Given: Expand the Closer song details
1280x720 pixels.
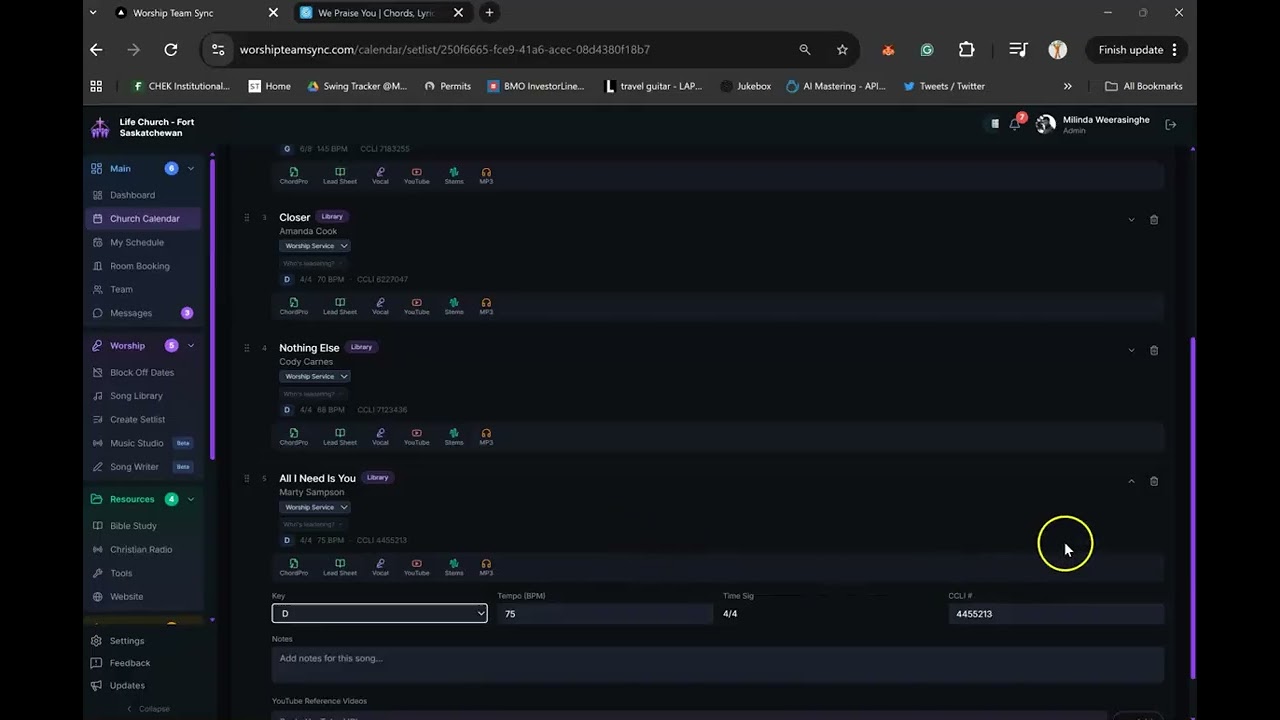Looking at the screenshot, I should (x=1131, y=220).
